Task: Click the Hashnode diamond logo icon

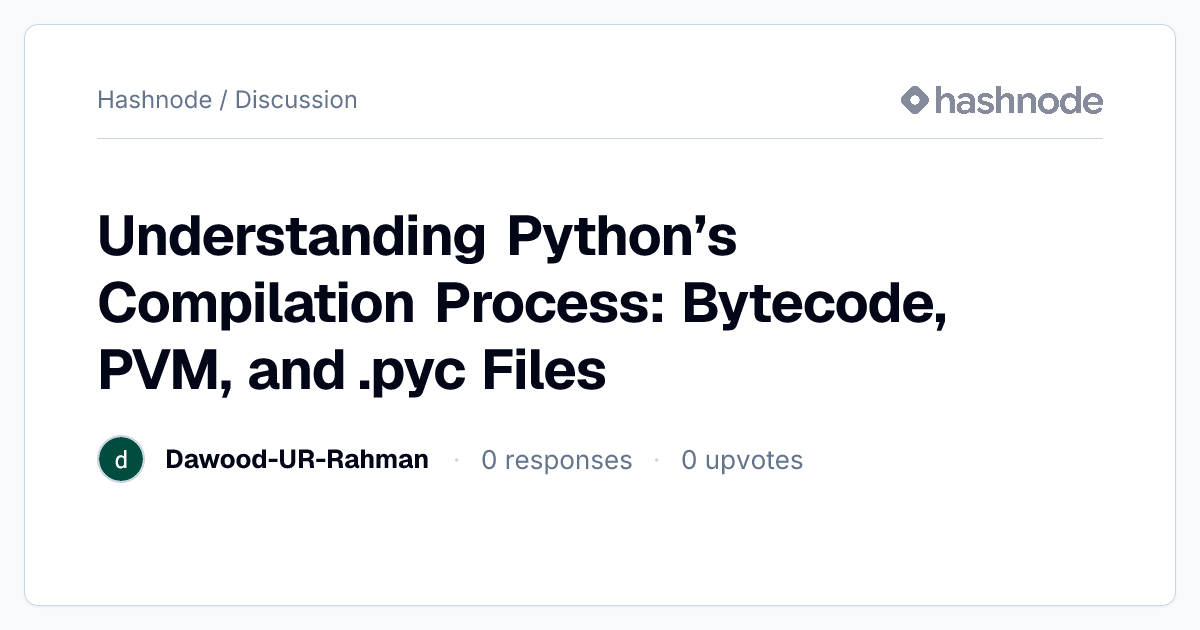Action: pyautogui.click(x=915, y=100)
